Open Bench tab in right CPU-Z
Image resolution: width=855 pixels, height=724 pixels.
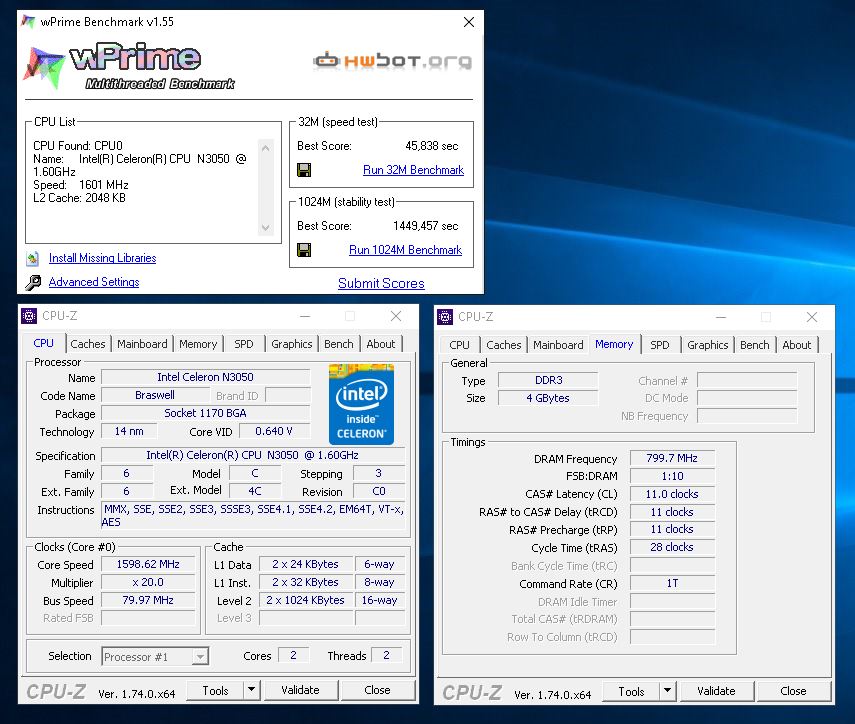pos(755,345)
